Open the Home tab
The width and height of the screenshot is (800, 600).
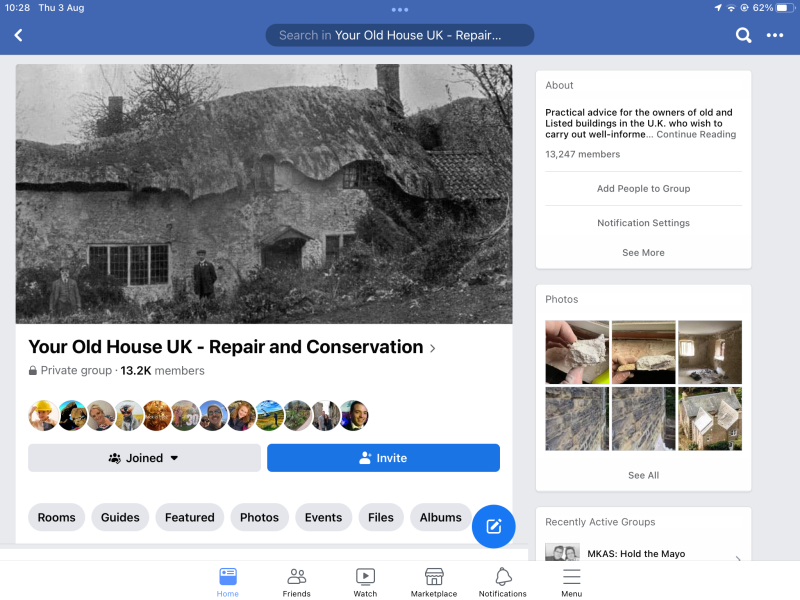click(228, 583)
